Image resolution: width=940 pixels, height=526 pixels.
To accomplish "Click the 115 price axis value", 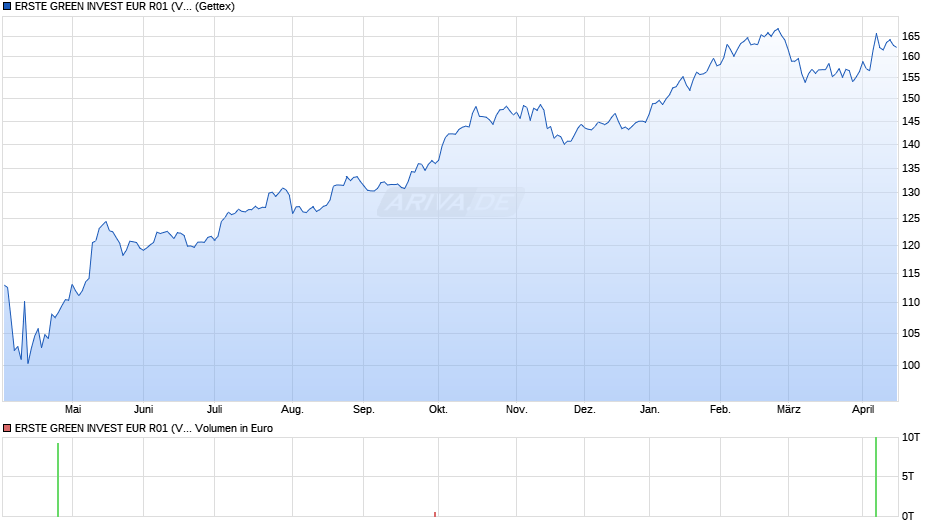I will tap(911, 273).
